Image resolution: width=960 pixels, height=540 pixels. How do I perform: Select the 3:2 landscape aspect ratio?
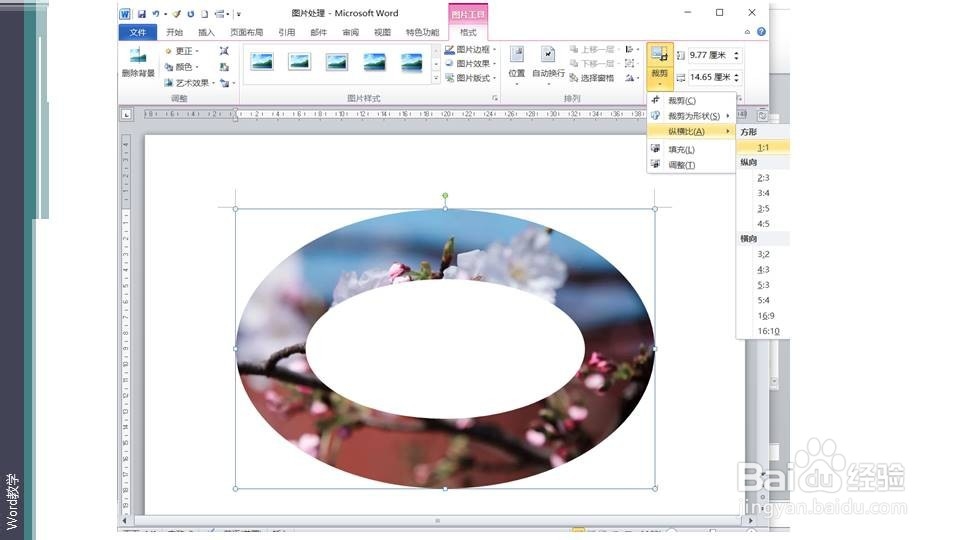point(763,254)
